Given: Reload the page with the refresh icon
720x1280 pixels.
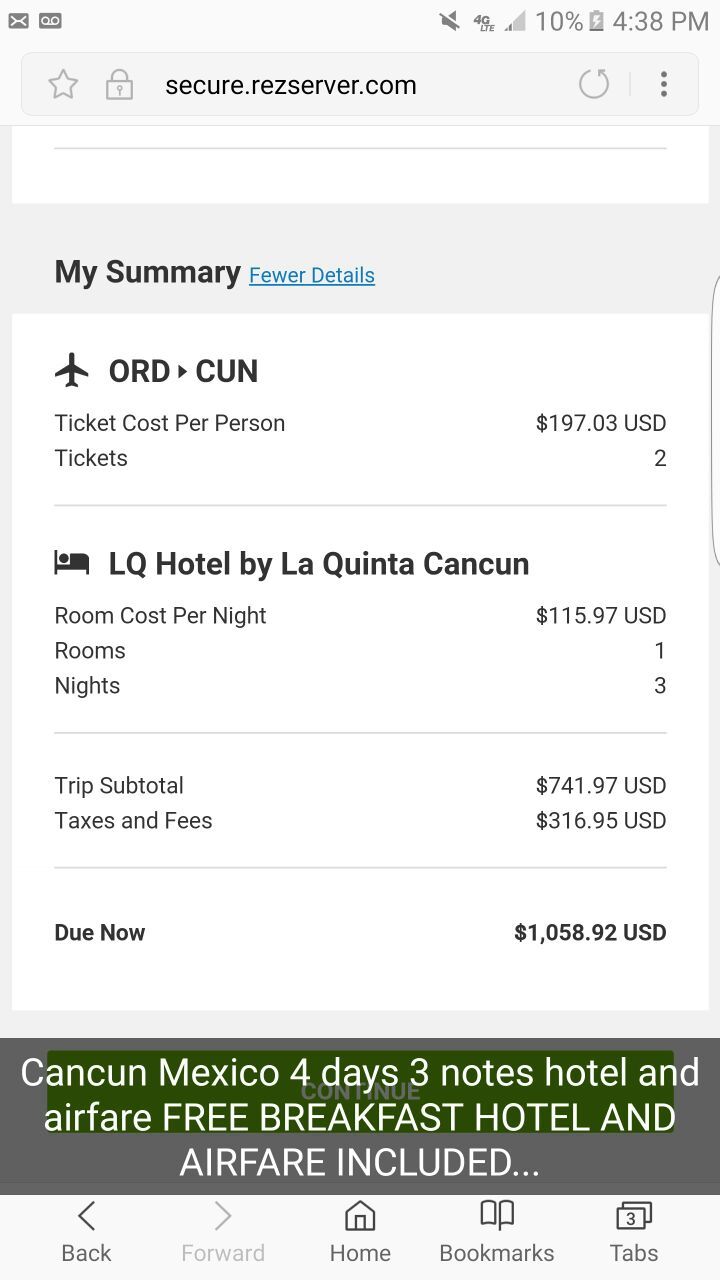Looking at the screenshot, I should click(x=594, y=84).
